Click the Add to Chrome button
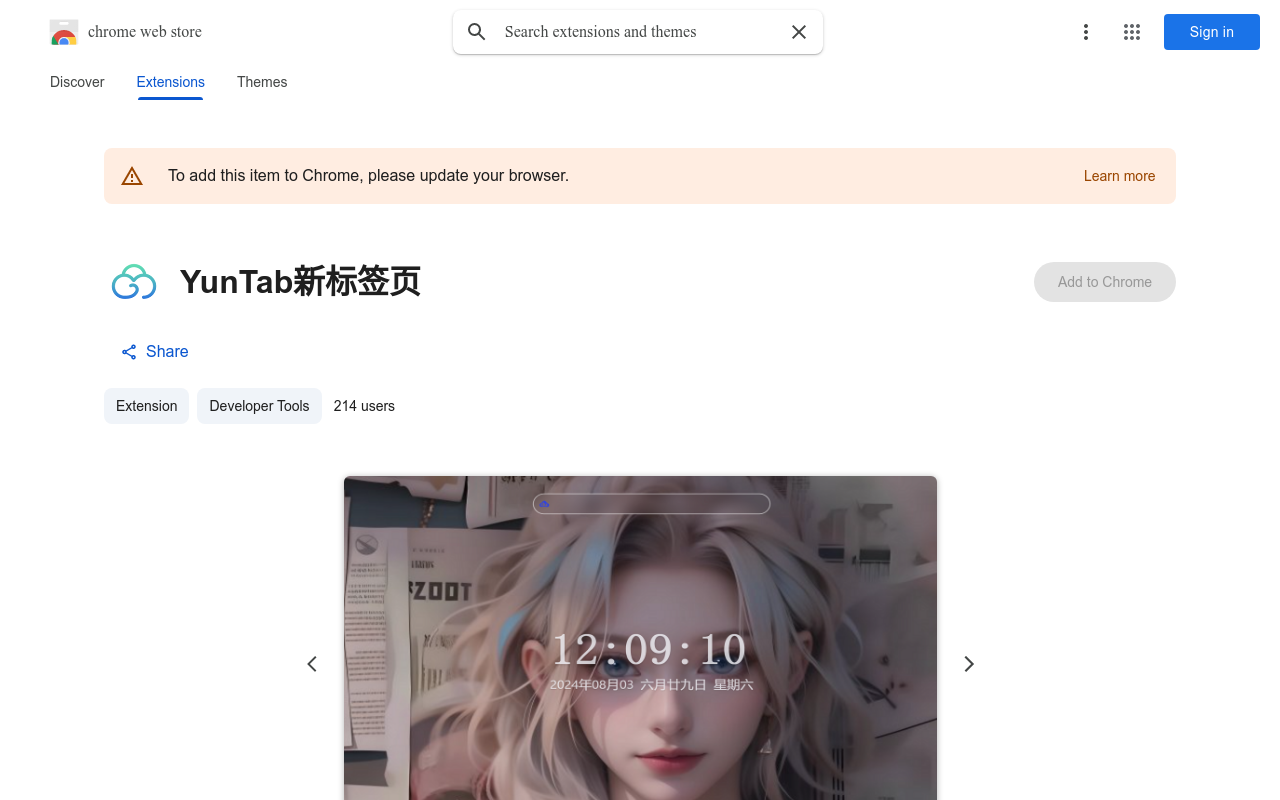Image resolution: width=1280 pixels, height=800 pixels. coord(1104,282)
